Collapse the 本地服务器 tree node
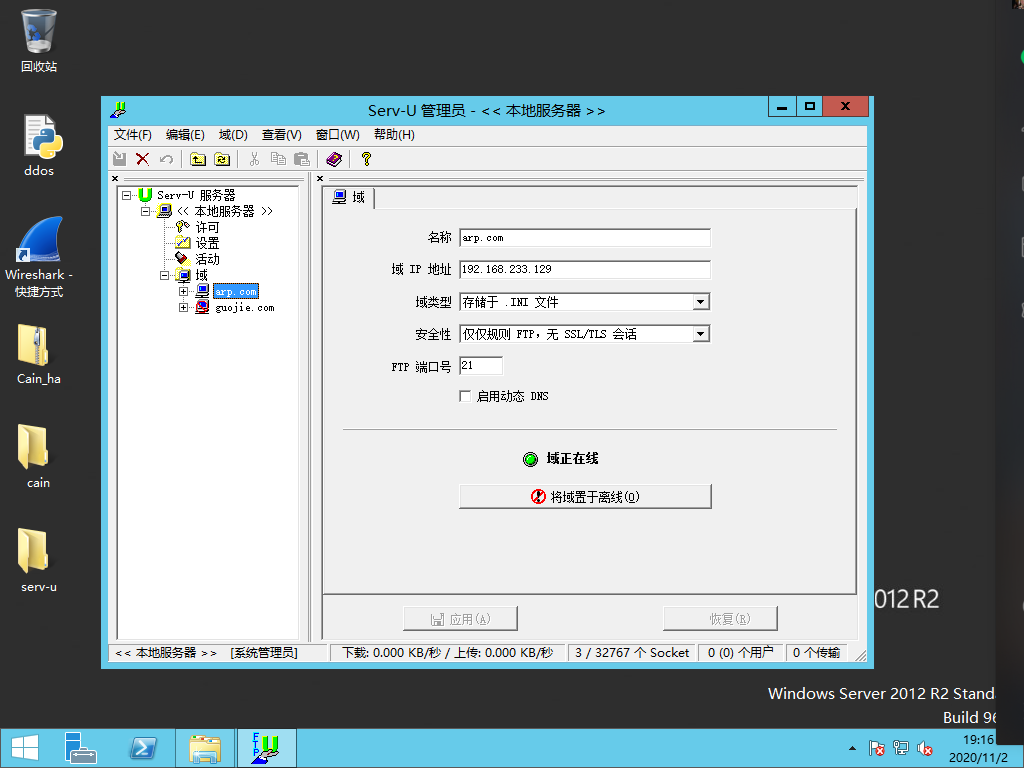 [146, 211]
